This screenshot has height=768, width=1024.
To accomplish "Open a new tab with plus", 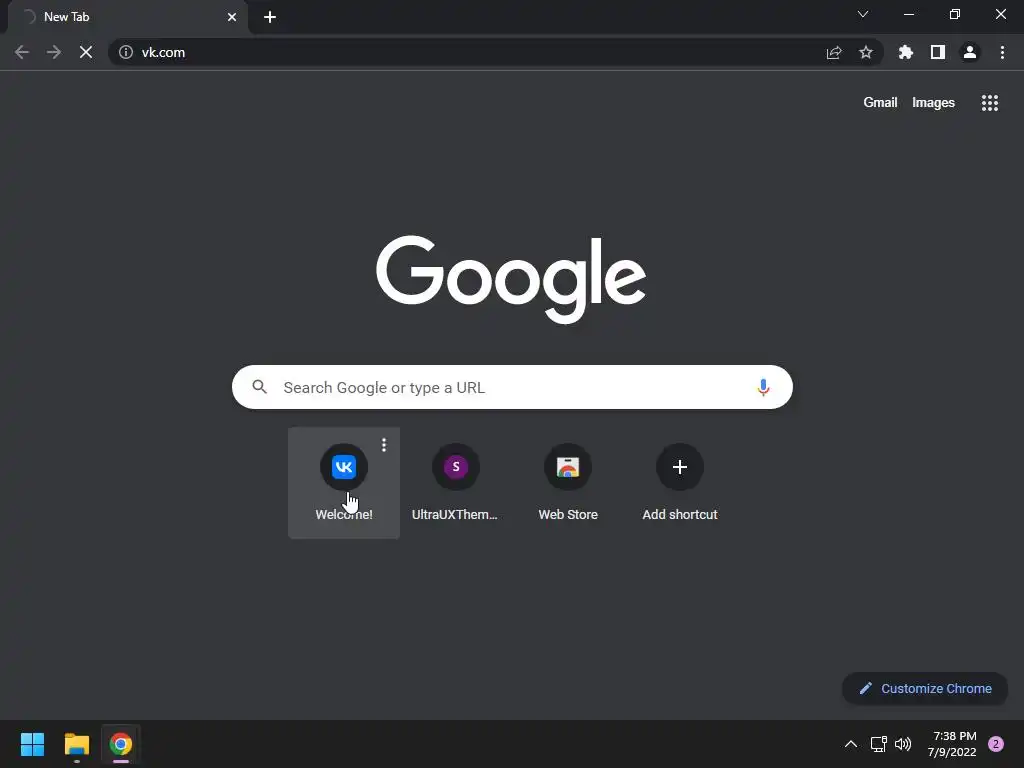I will (x=270, y=17).
